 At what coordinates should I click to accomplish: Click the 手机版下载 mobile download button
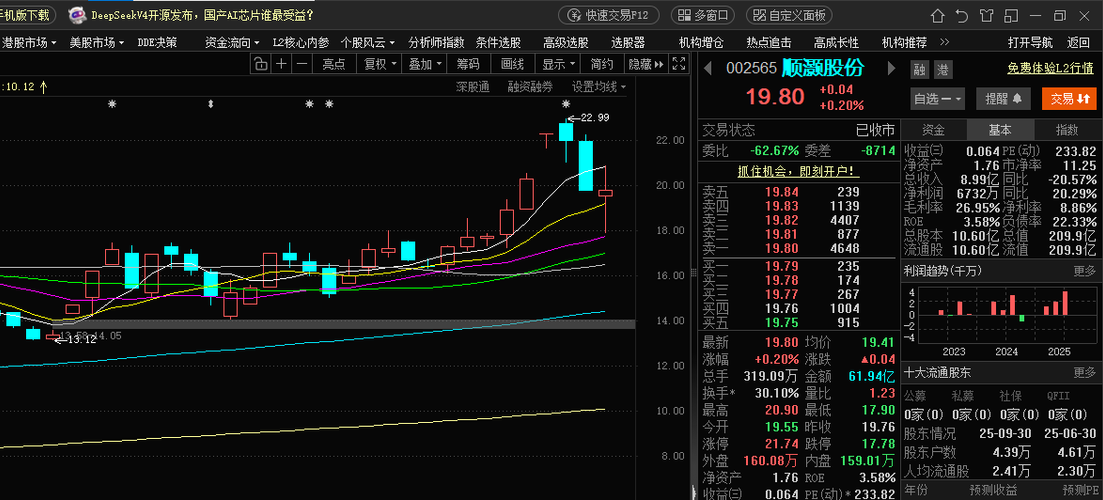point(26,15)
